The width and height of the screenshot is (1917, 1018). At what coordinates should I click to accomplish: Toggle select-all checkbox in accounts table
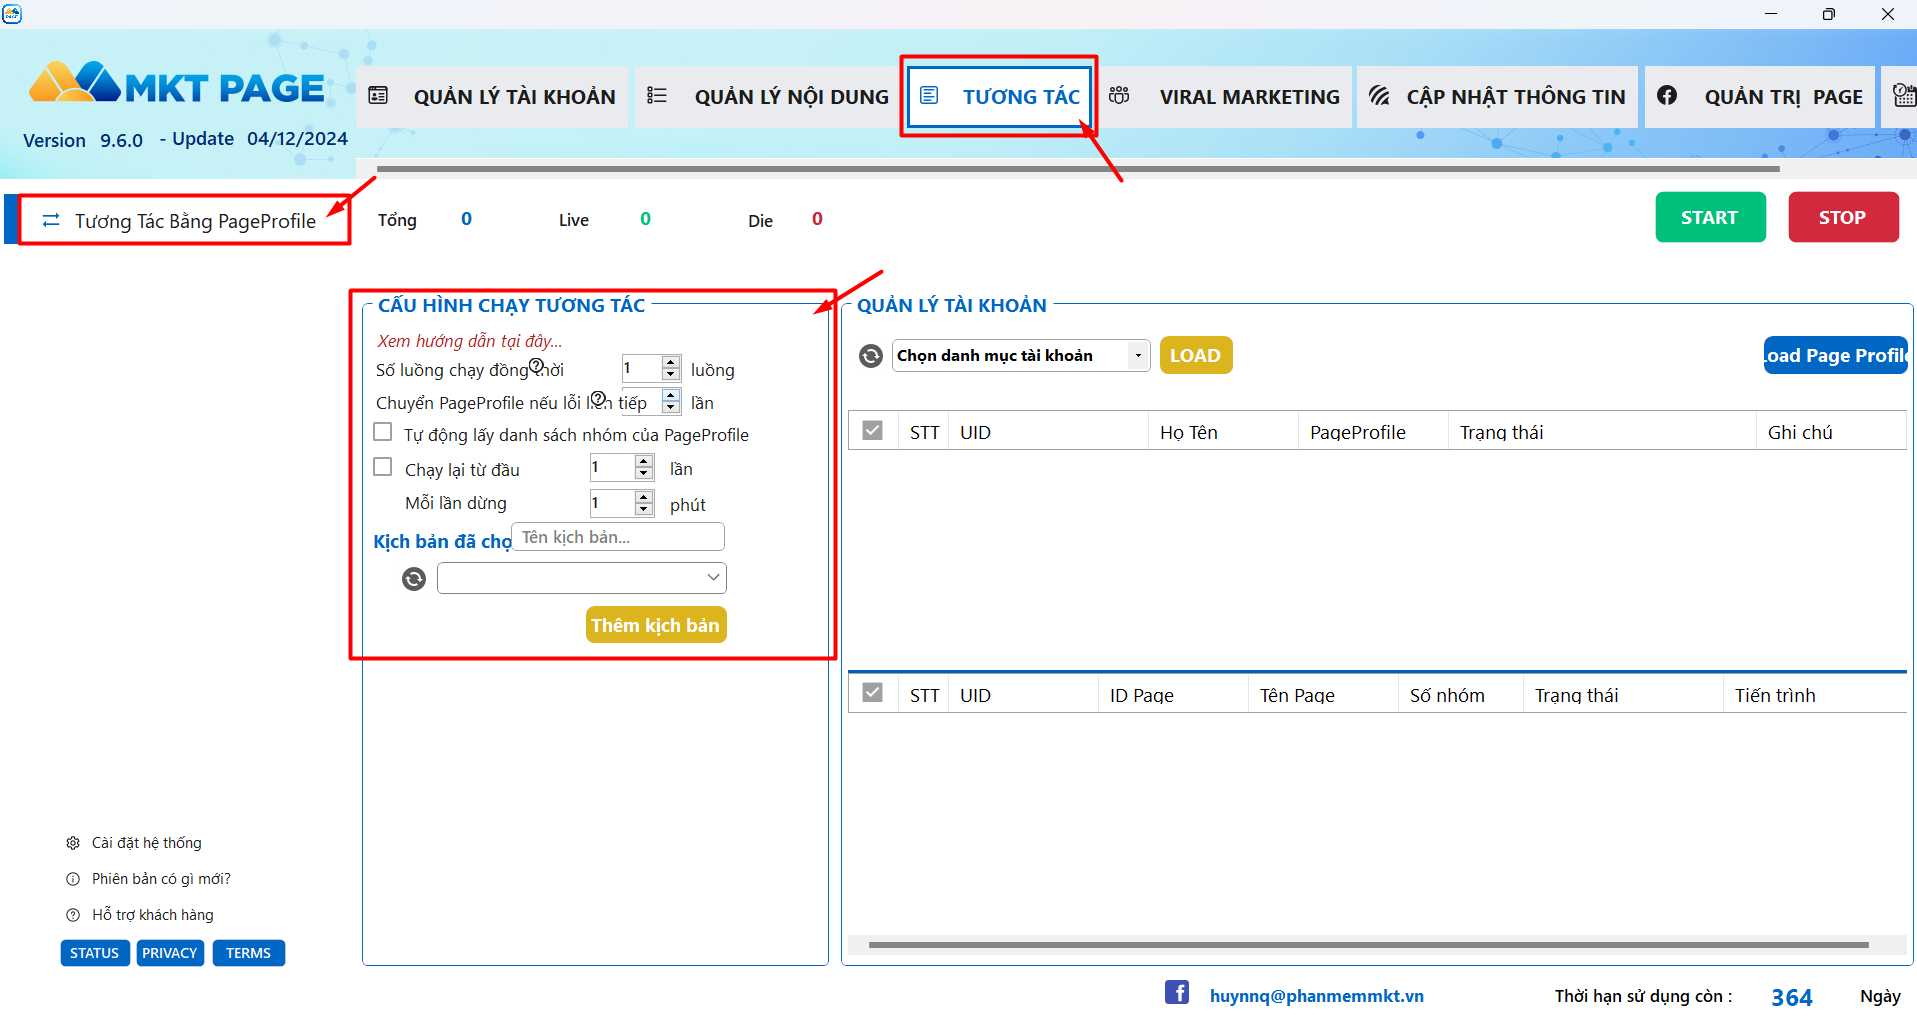click(x=873, y=431)
